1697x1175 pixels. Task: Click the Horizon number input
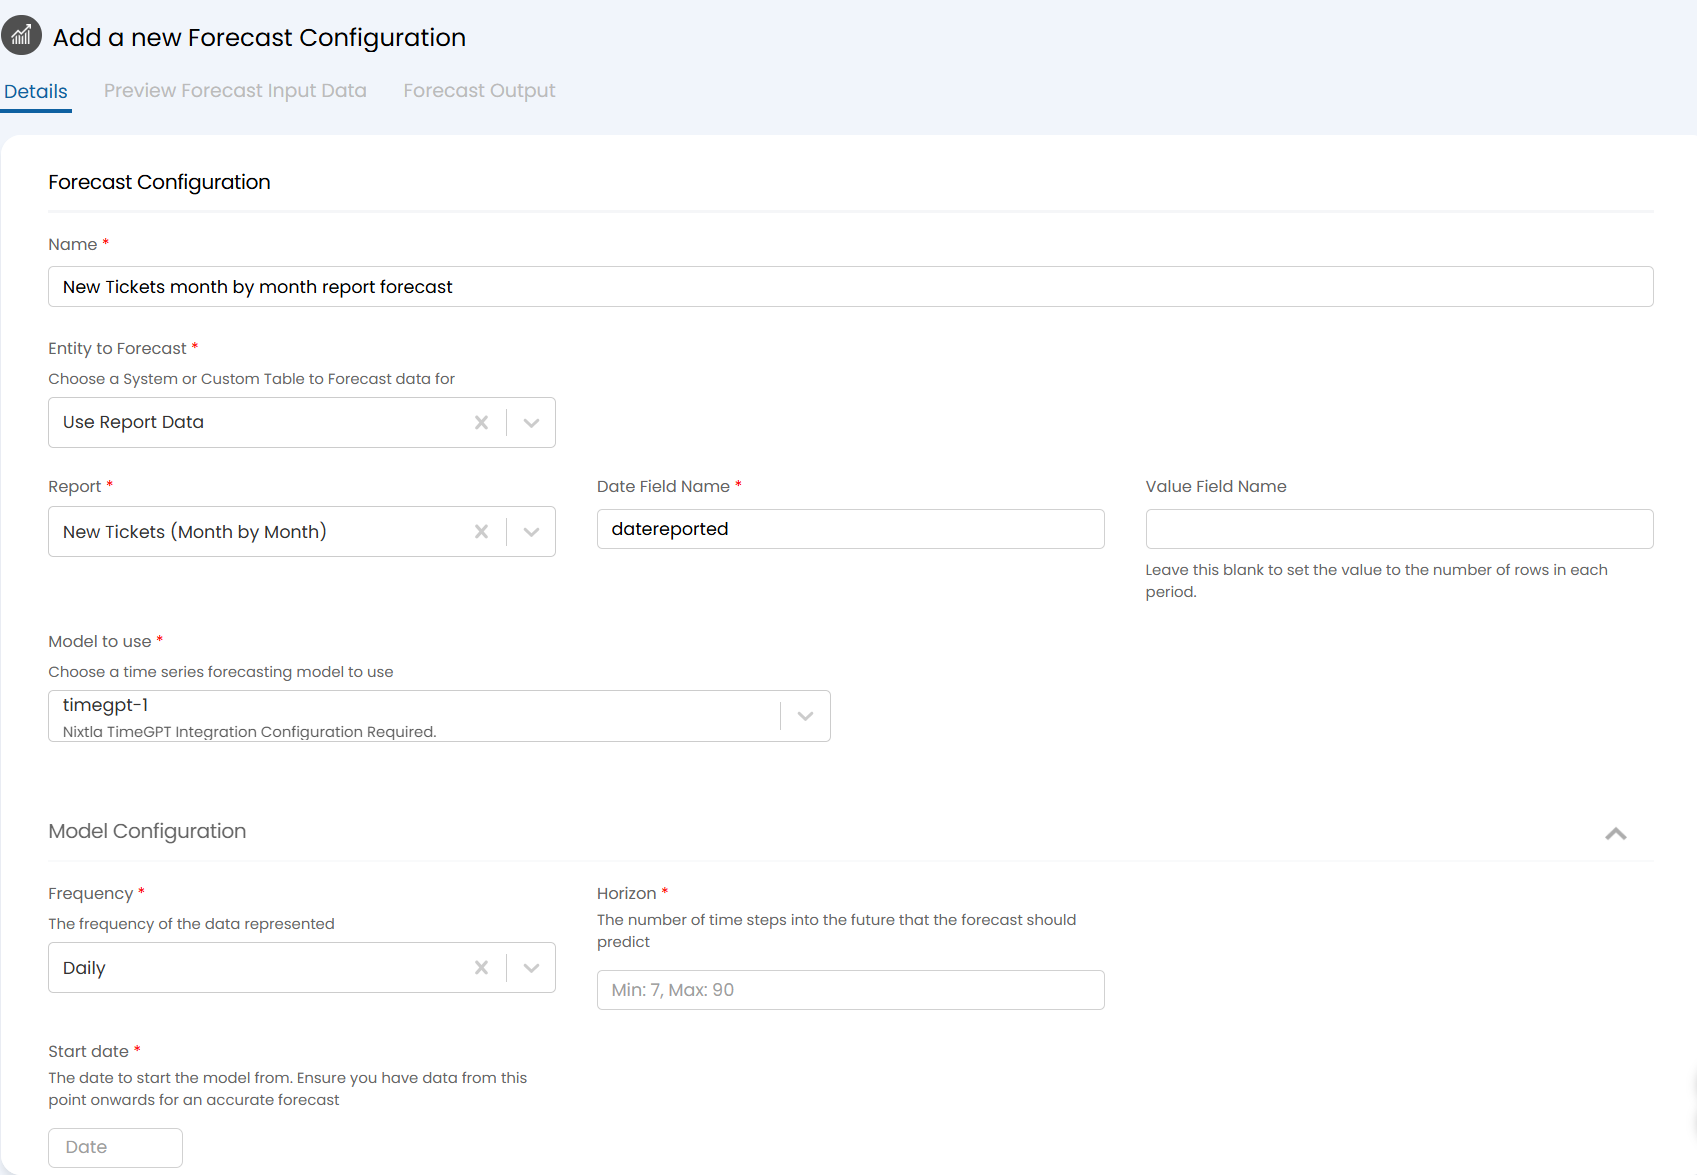(x=850, y=990)
